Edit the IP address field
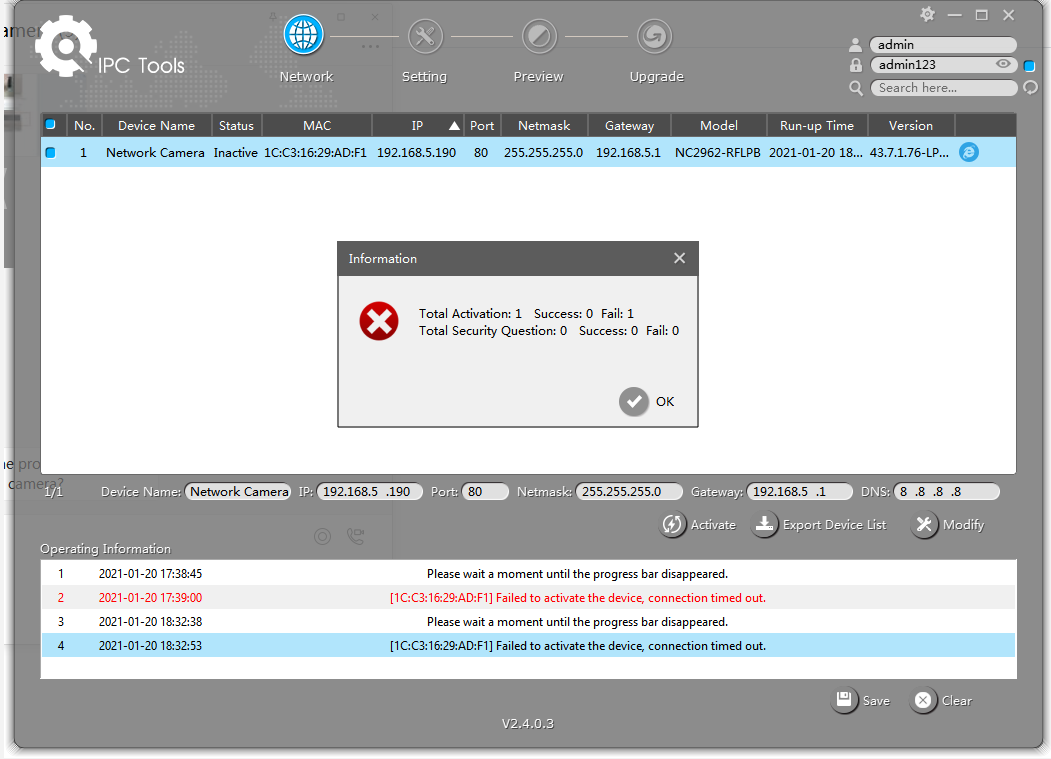Image resolution: width=1051 pixels, height=759 pixels. [369, 491]
